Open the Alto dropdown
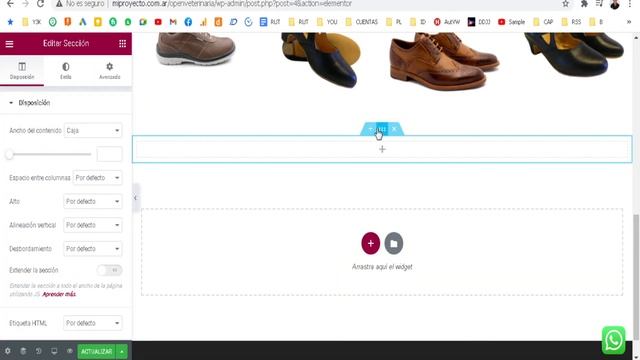The height and width of the screenshot is (360, 640). point(93,202)
